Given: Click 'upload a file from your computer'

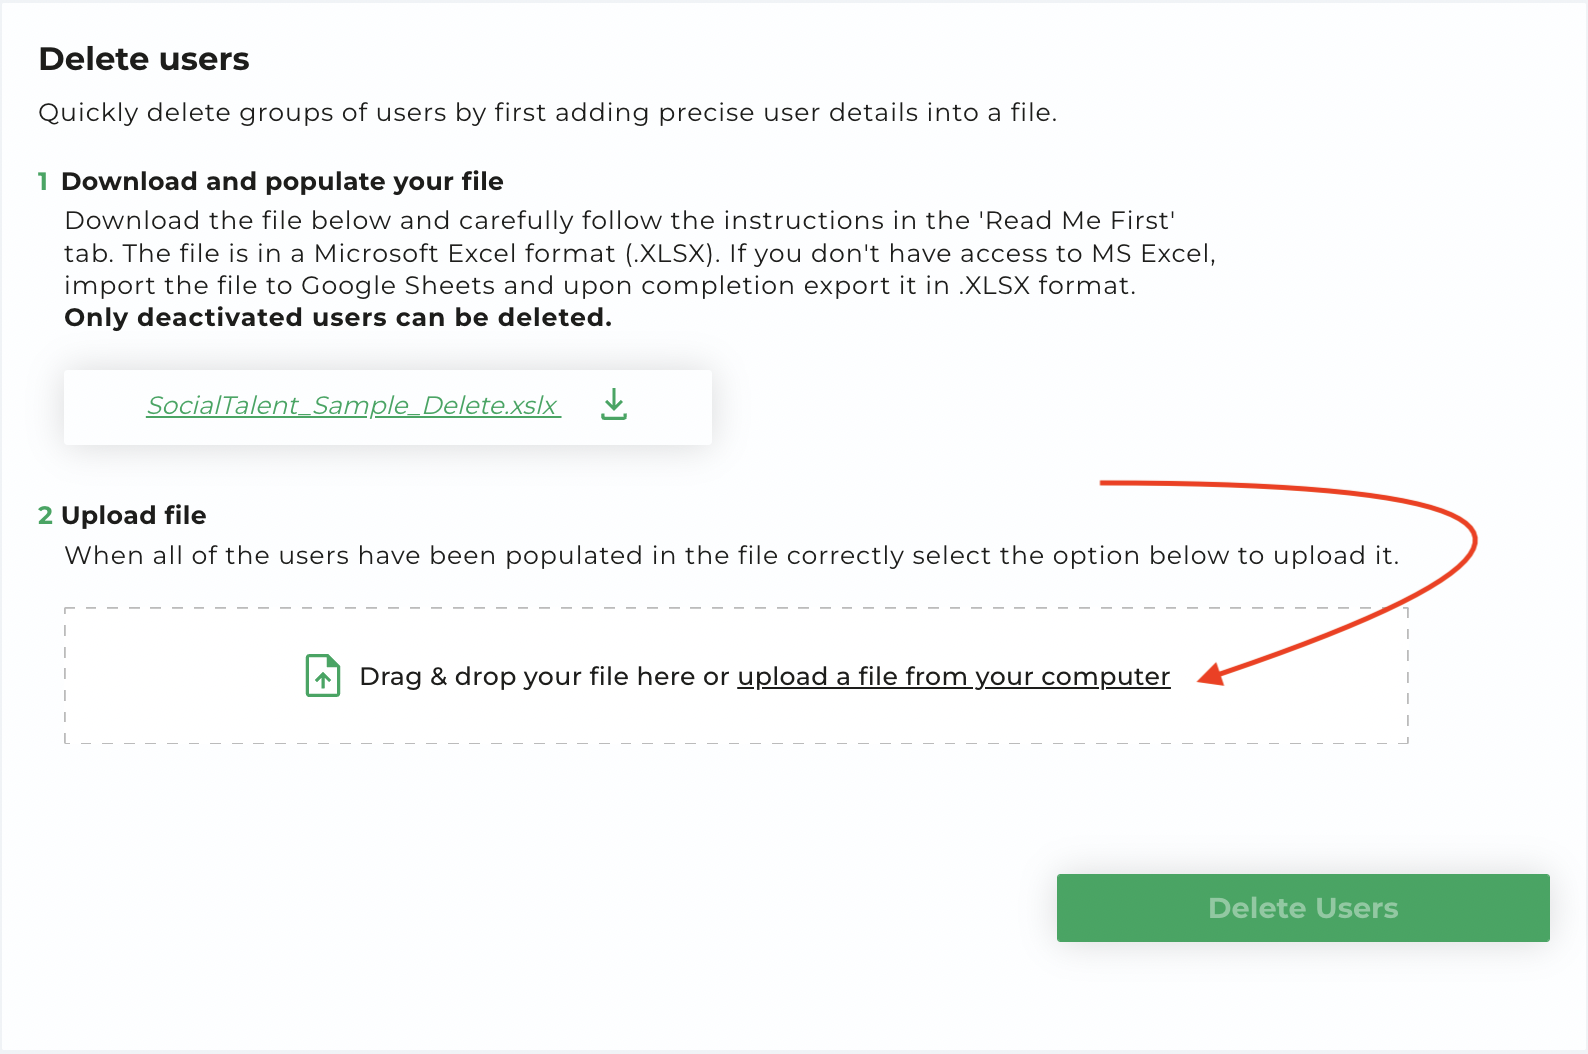Looking at the screenshot, I should [953, 677].
